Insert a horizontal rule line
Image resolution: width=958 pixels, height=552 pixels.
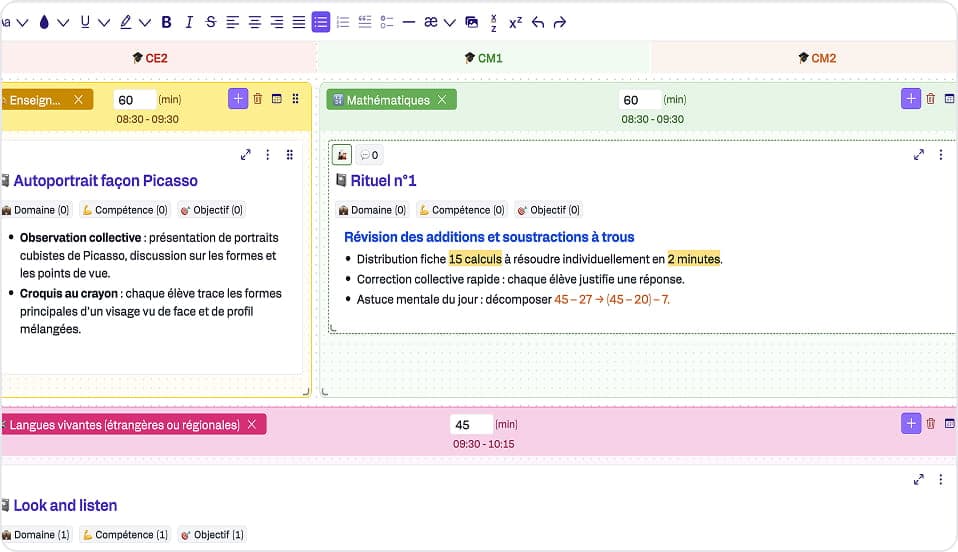pyautogui.click(x=408, y=22)
